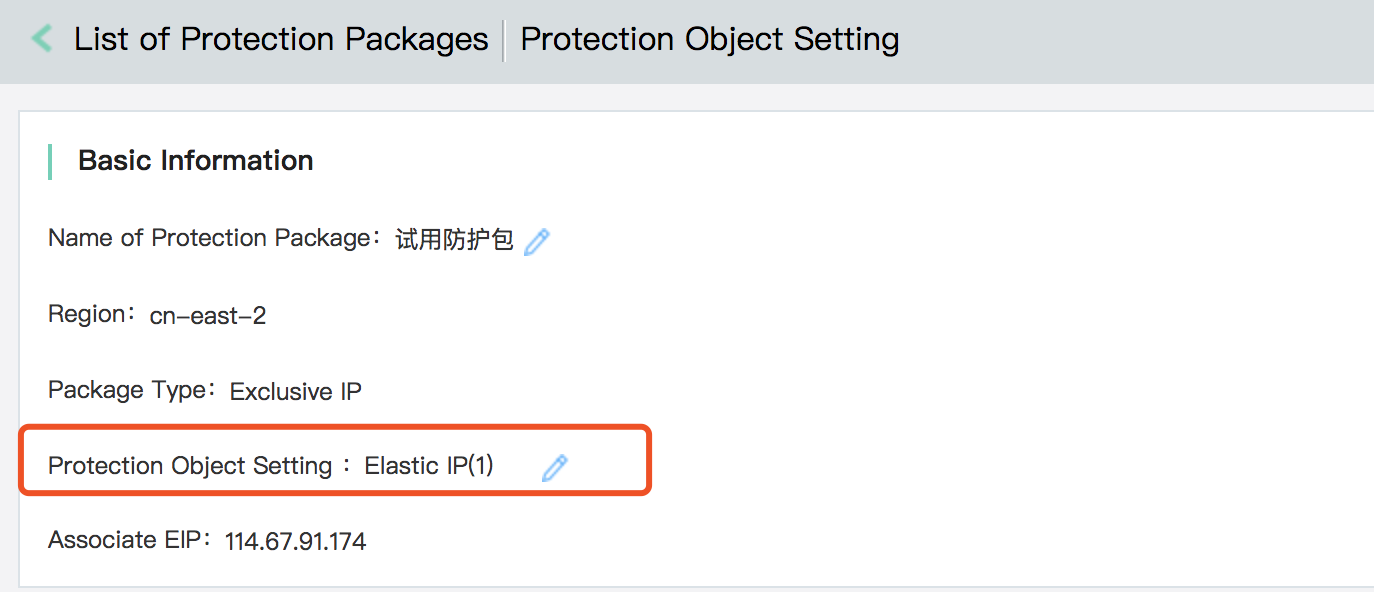Click the Package Type label
Screen dimensions: 1374x592
point(132,390)
